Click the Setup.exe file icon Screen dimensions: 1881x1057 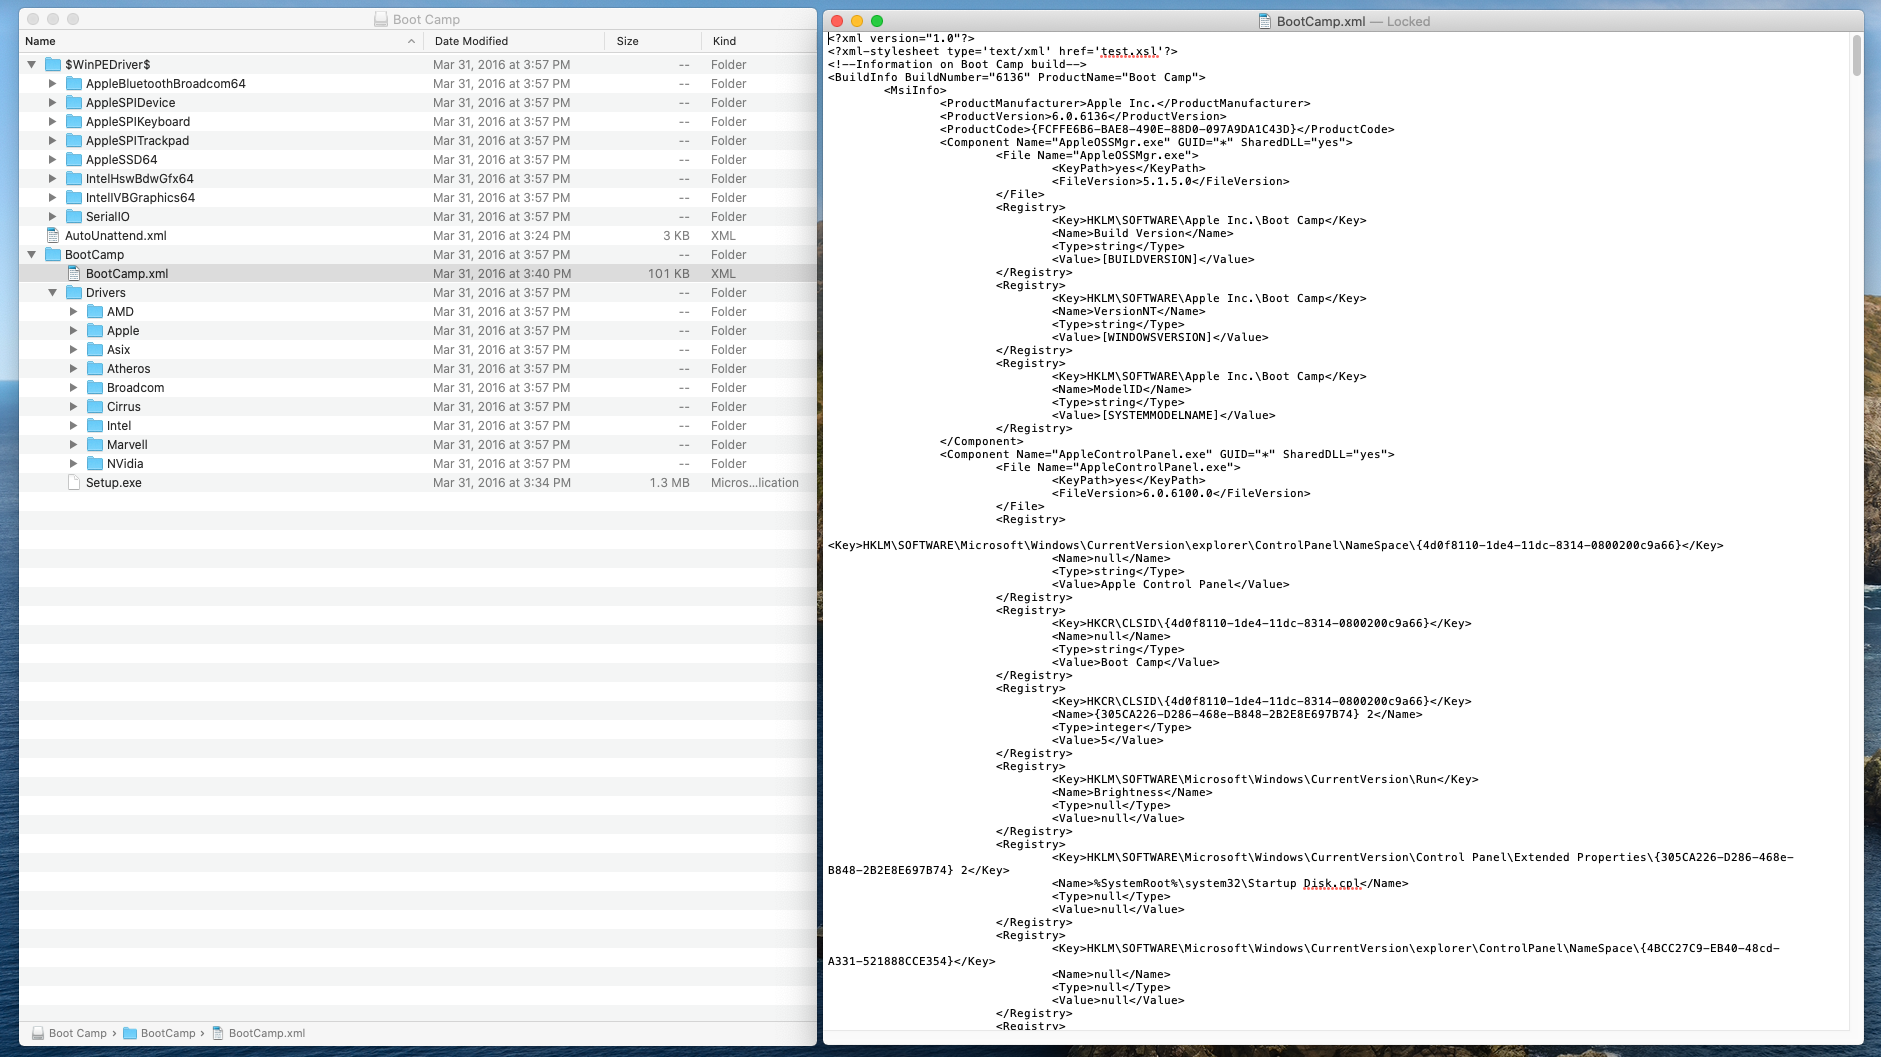74,483
